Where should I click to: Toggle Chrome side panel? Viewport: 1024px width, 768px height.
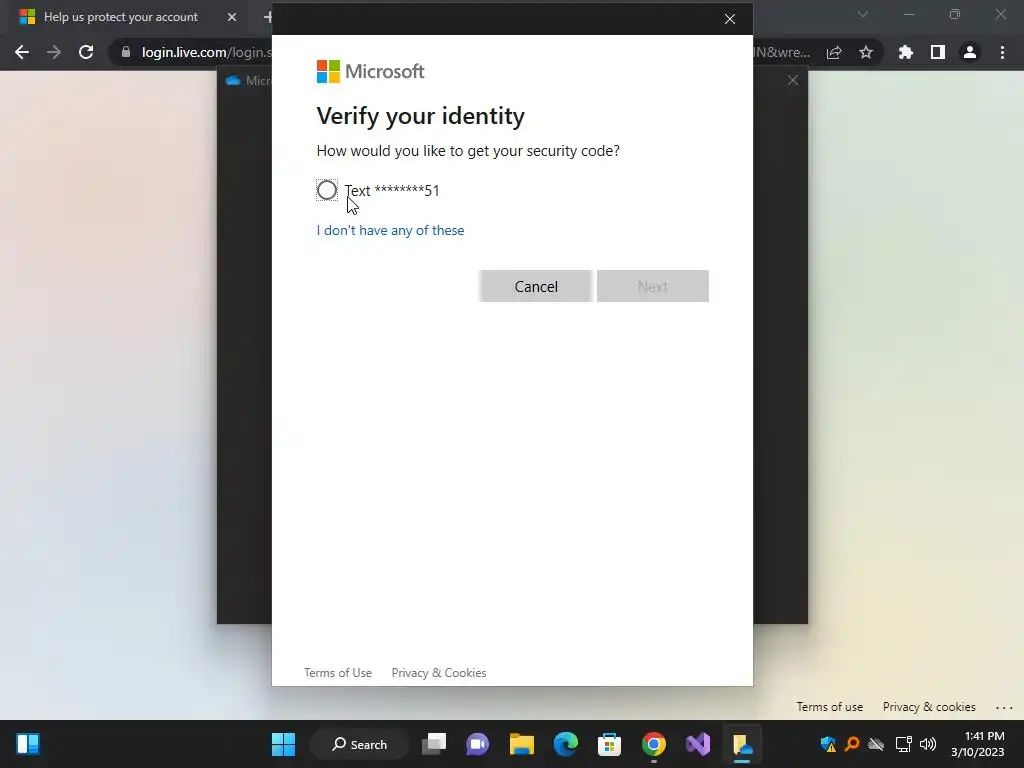pos(937,52)
